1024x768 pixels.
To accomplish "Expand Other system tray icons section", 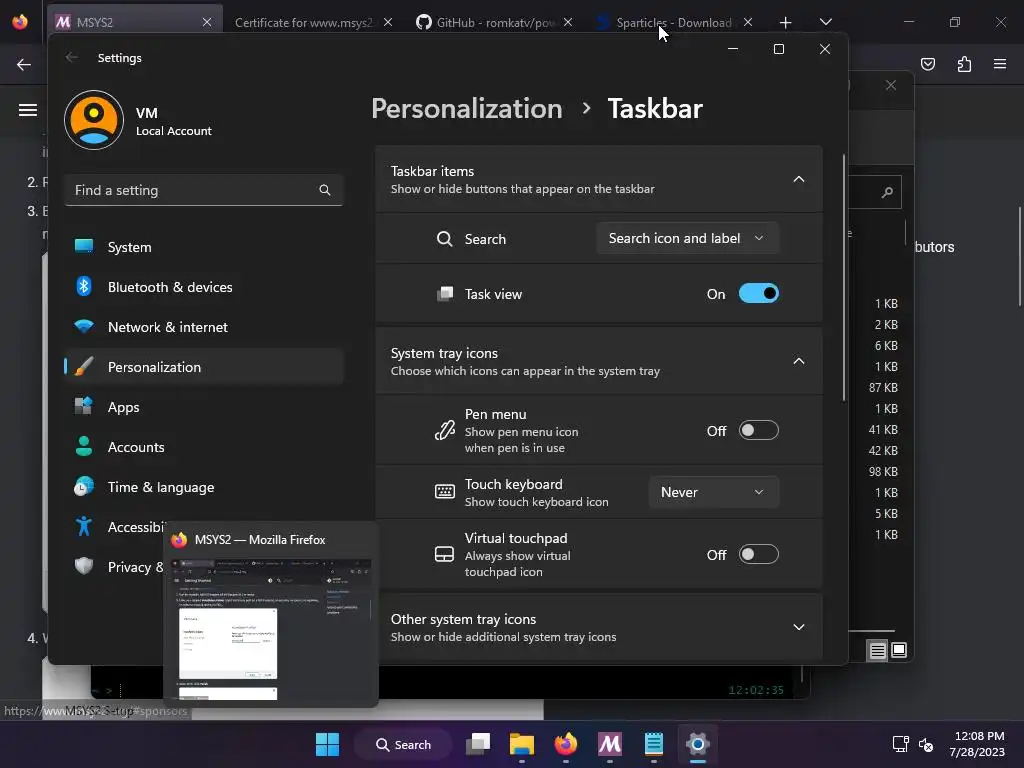I will pyautogui.click(x=798, y=627).
